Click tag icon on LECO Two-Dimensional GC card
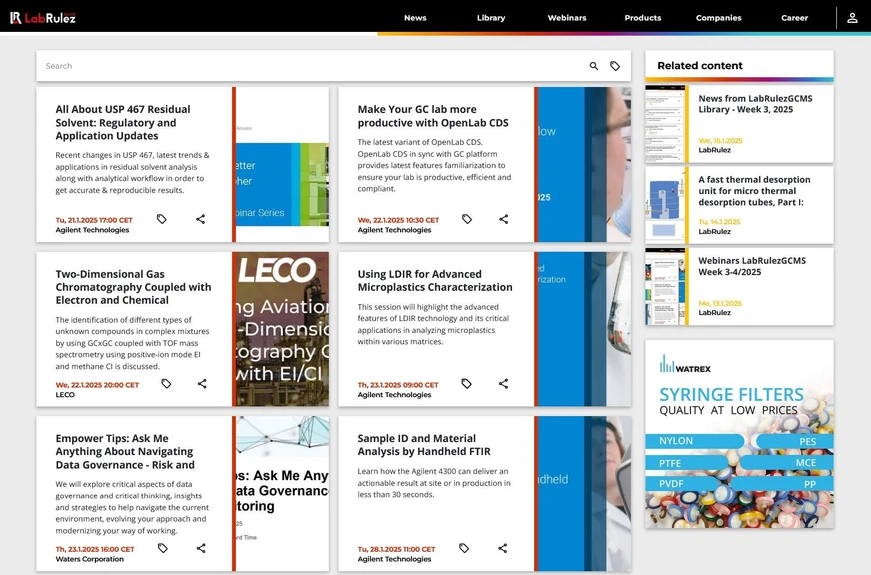Image resolution: width=871 pixels, height=575 pixels. tap(166, 383)
